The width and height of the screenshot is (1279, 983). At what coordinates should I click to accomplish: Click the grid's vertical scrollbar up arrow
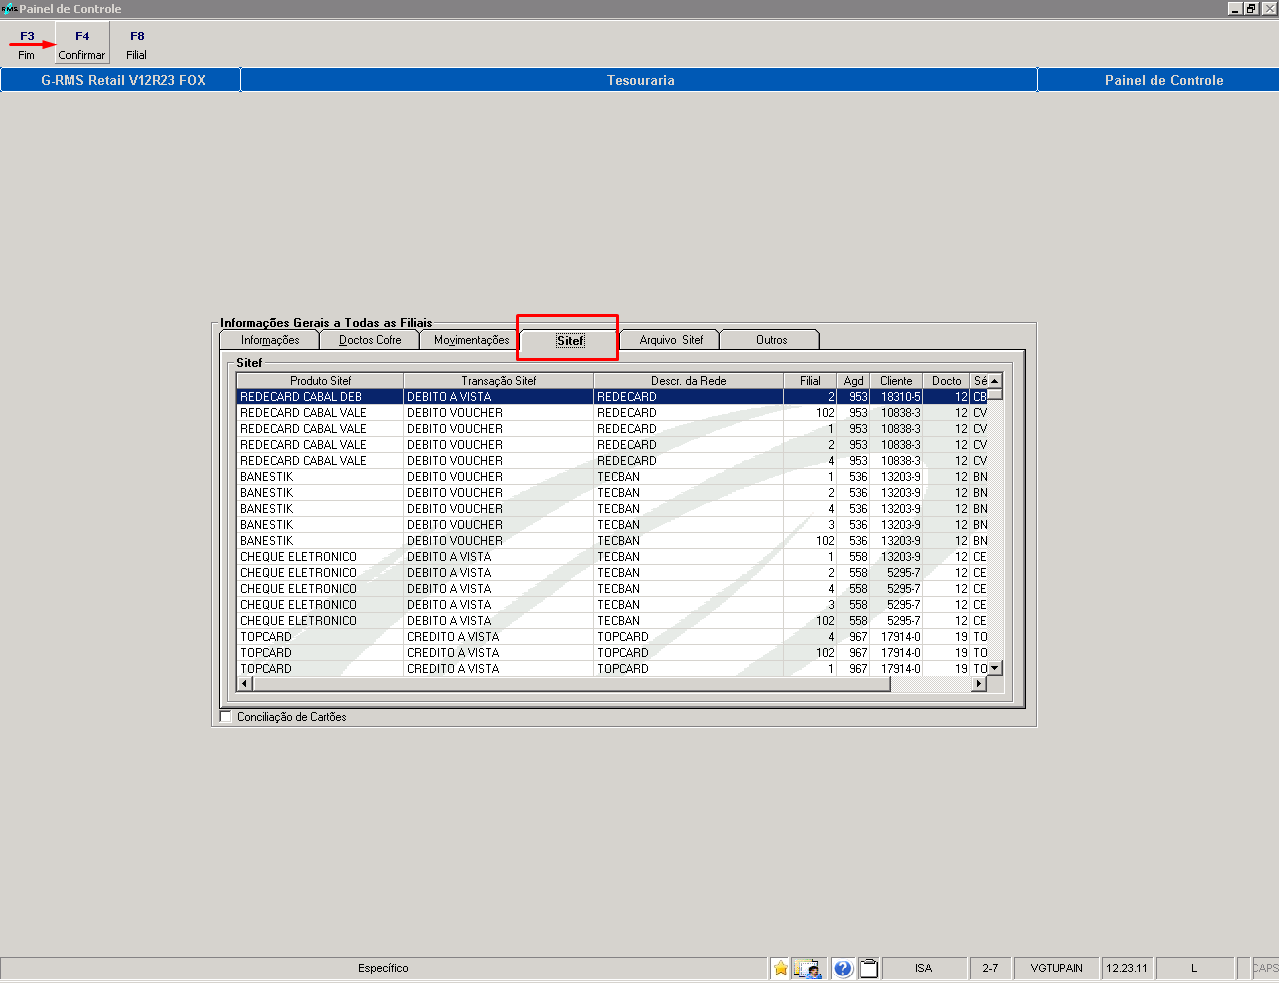994,380
